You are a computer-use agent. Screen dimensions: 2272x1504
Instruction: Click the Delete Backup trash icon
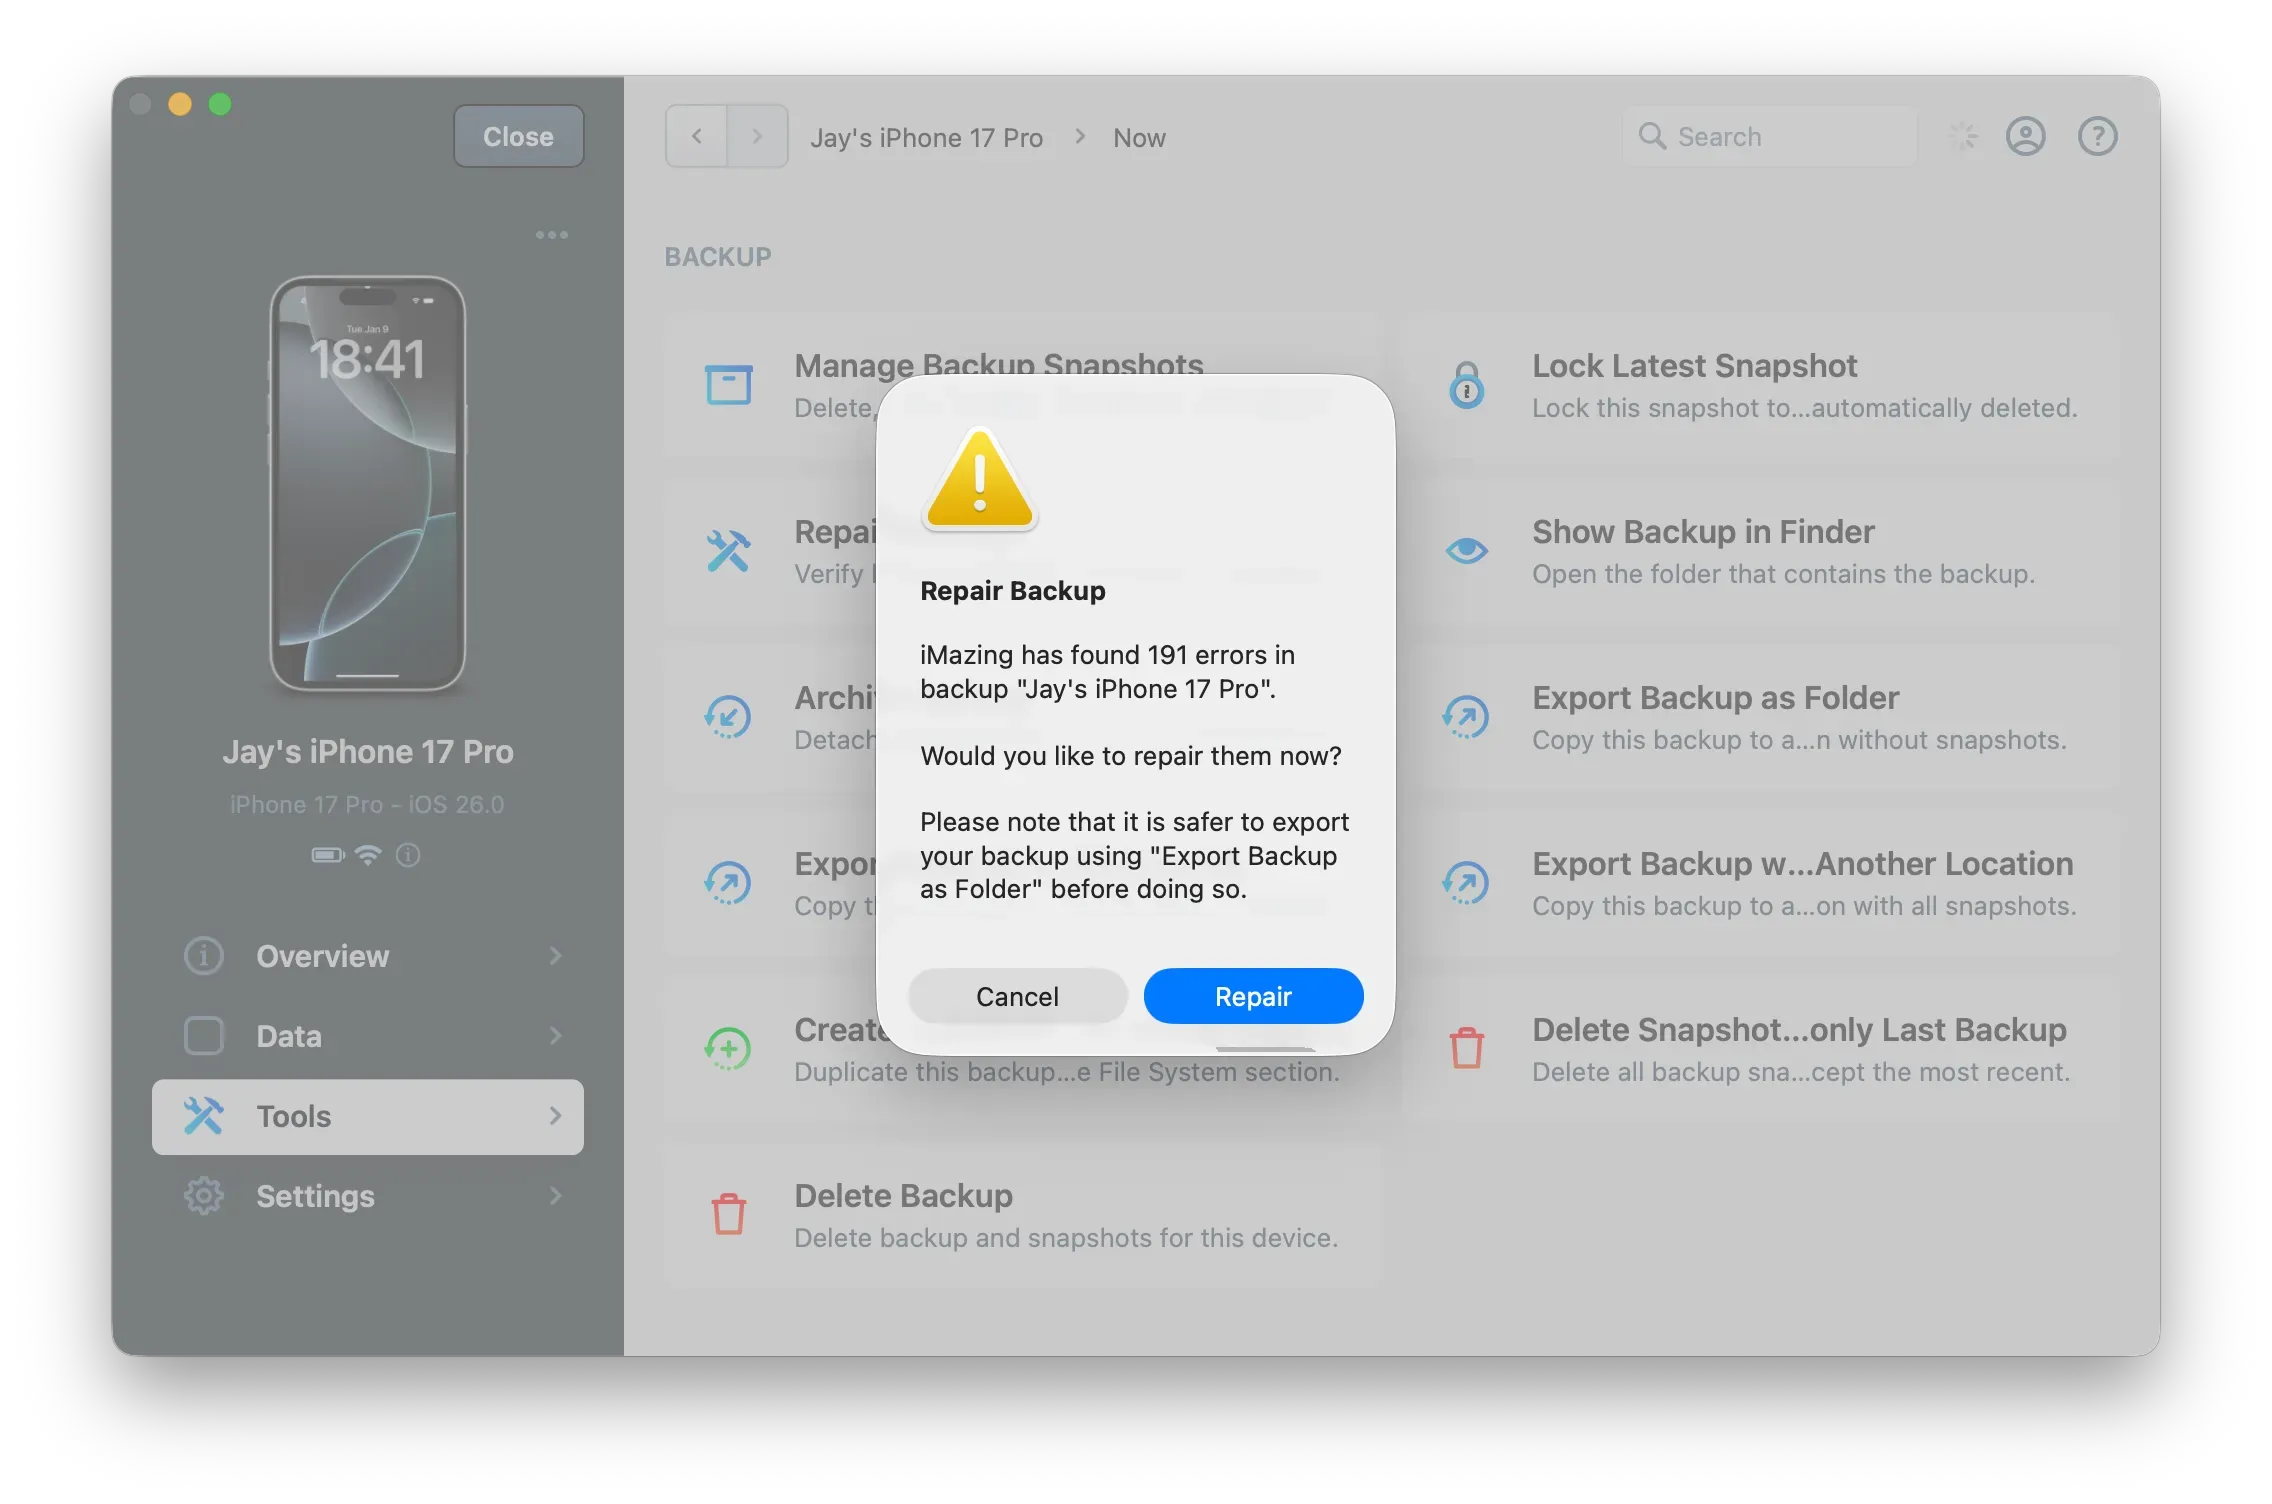click(729, 1213)
